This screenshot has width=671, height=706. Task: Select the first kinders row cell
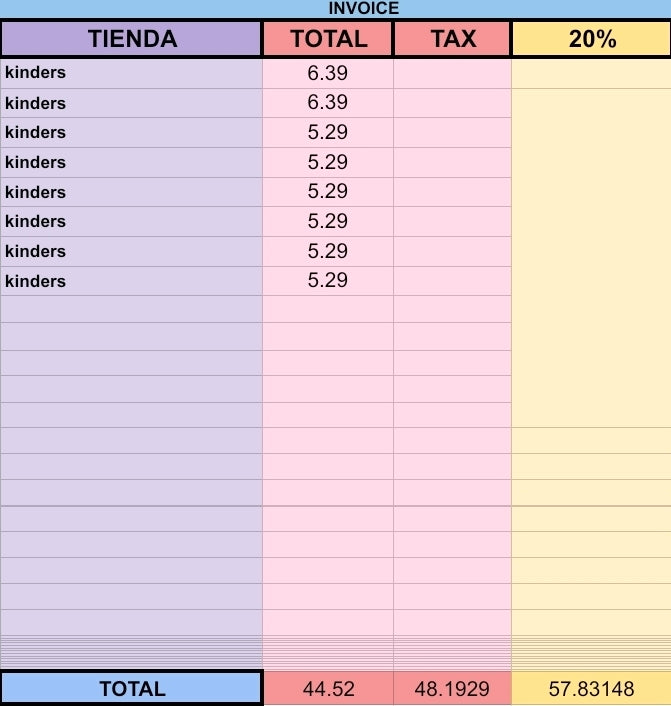[131, 73]
